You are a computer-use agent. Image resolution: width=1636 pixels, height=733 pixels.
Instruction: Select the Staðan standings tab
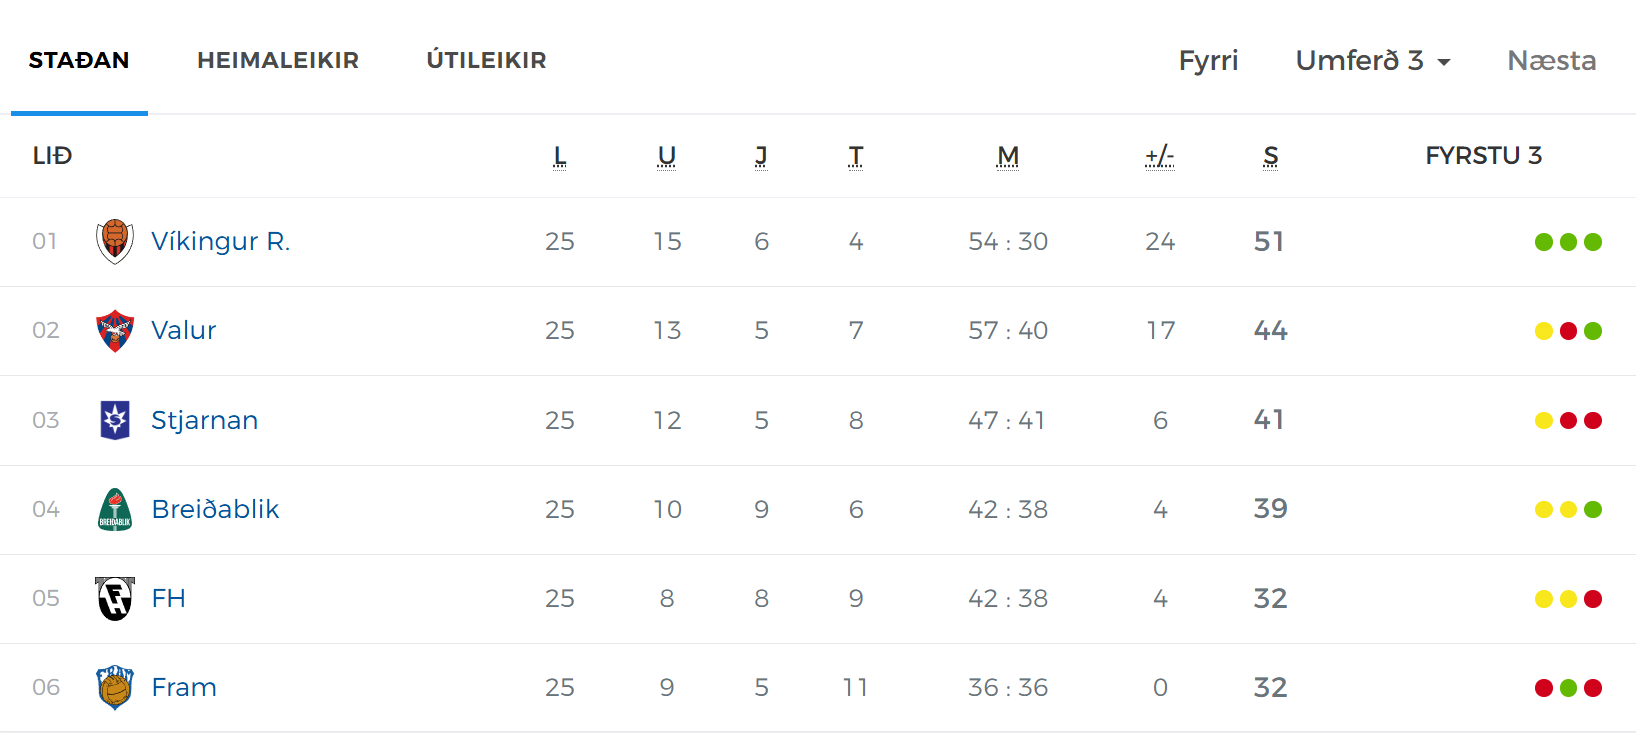(x=79, y=61)
